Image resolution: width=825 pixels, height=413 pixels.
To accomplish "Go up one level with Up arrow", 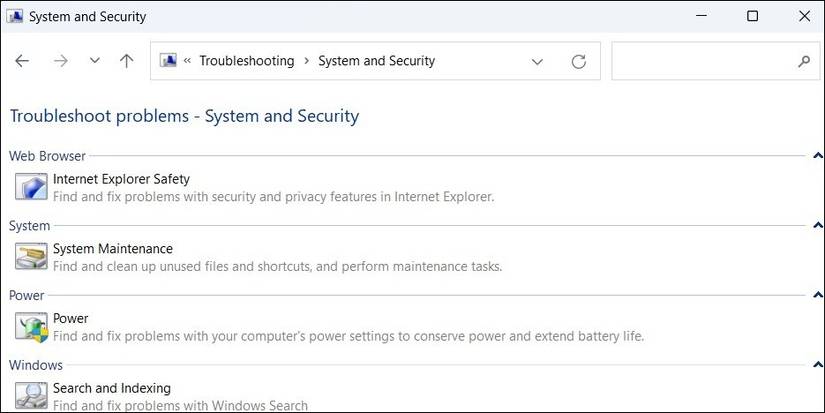I will 126,61.
